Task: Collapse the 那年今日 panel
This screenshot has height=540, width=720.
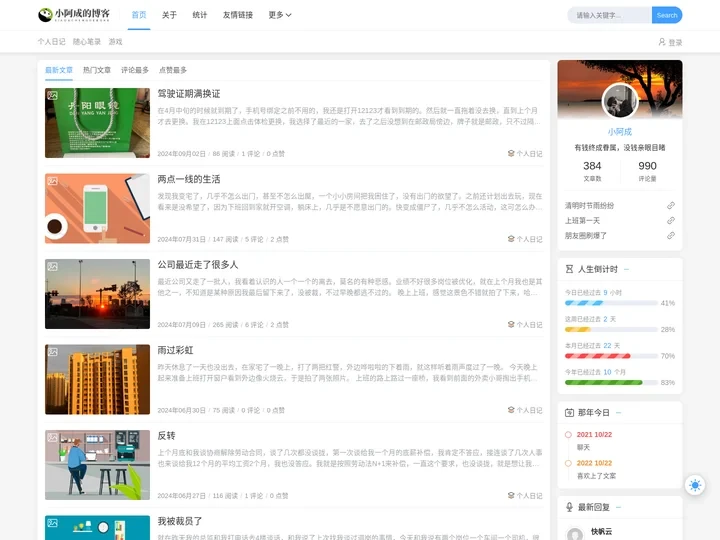Action: (x=619, y=412)
